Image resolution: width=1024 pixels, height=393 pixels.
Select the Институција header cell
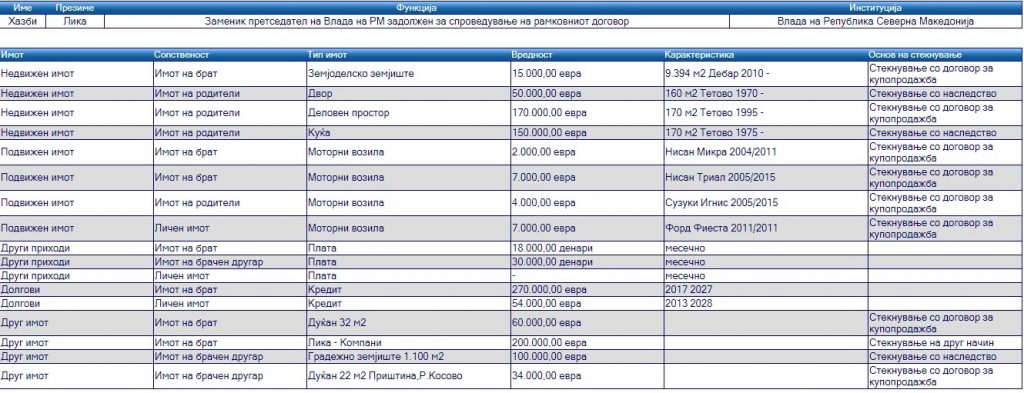pos(876,8)
